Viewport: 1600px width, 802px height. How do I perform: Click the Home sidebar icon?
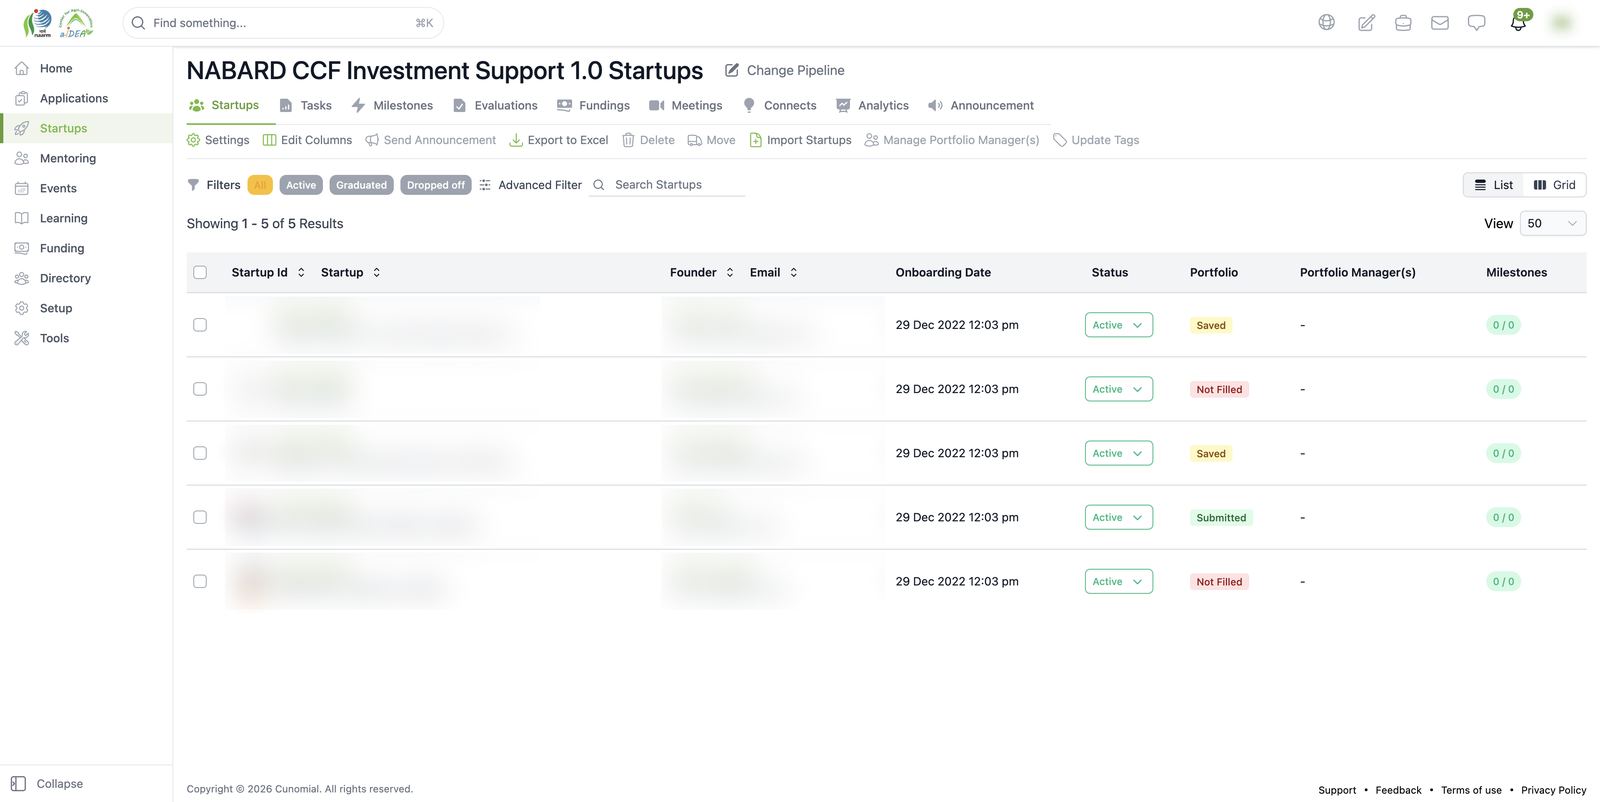click(x=22, y=68)
